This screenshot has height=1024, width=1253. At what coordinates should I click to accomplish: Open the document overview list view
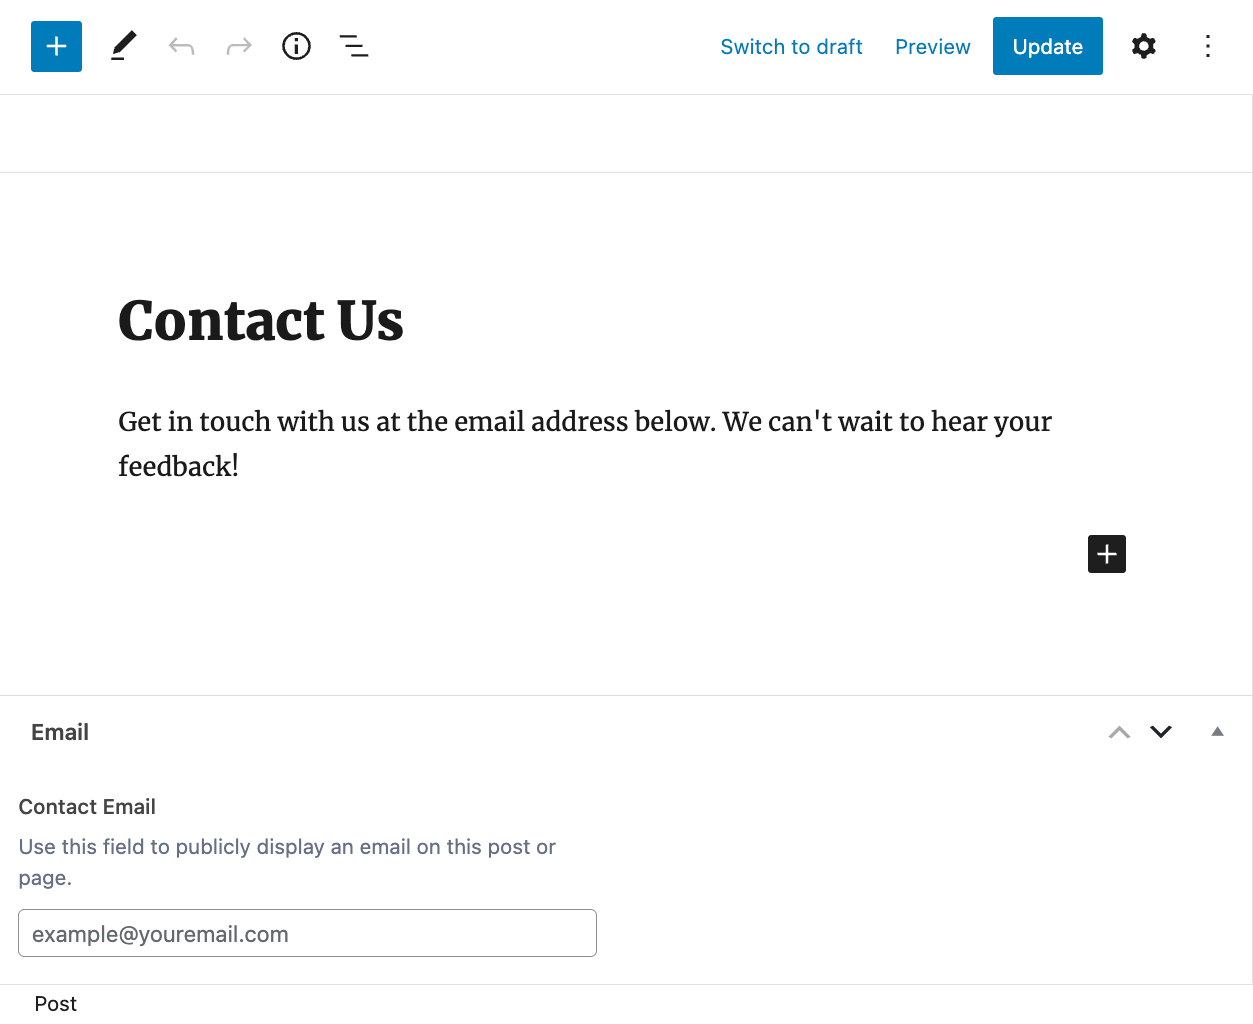(353, 46)
